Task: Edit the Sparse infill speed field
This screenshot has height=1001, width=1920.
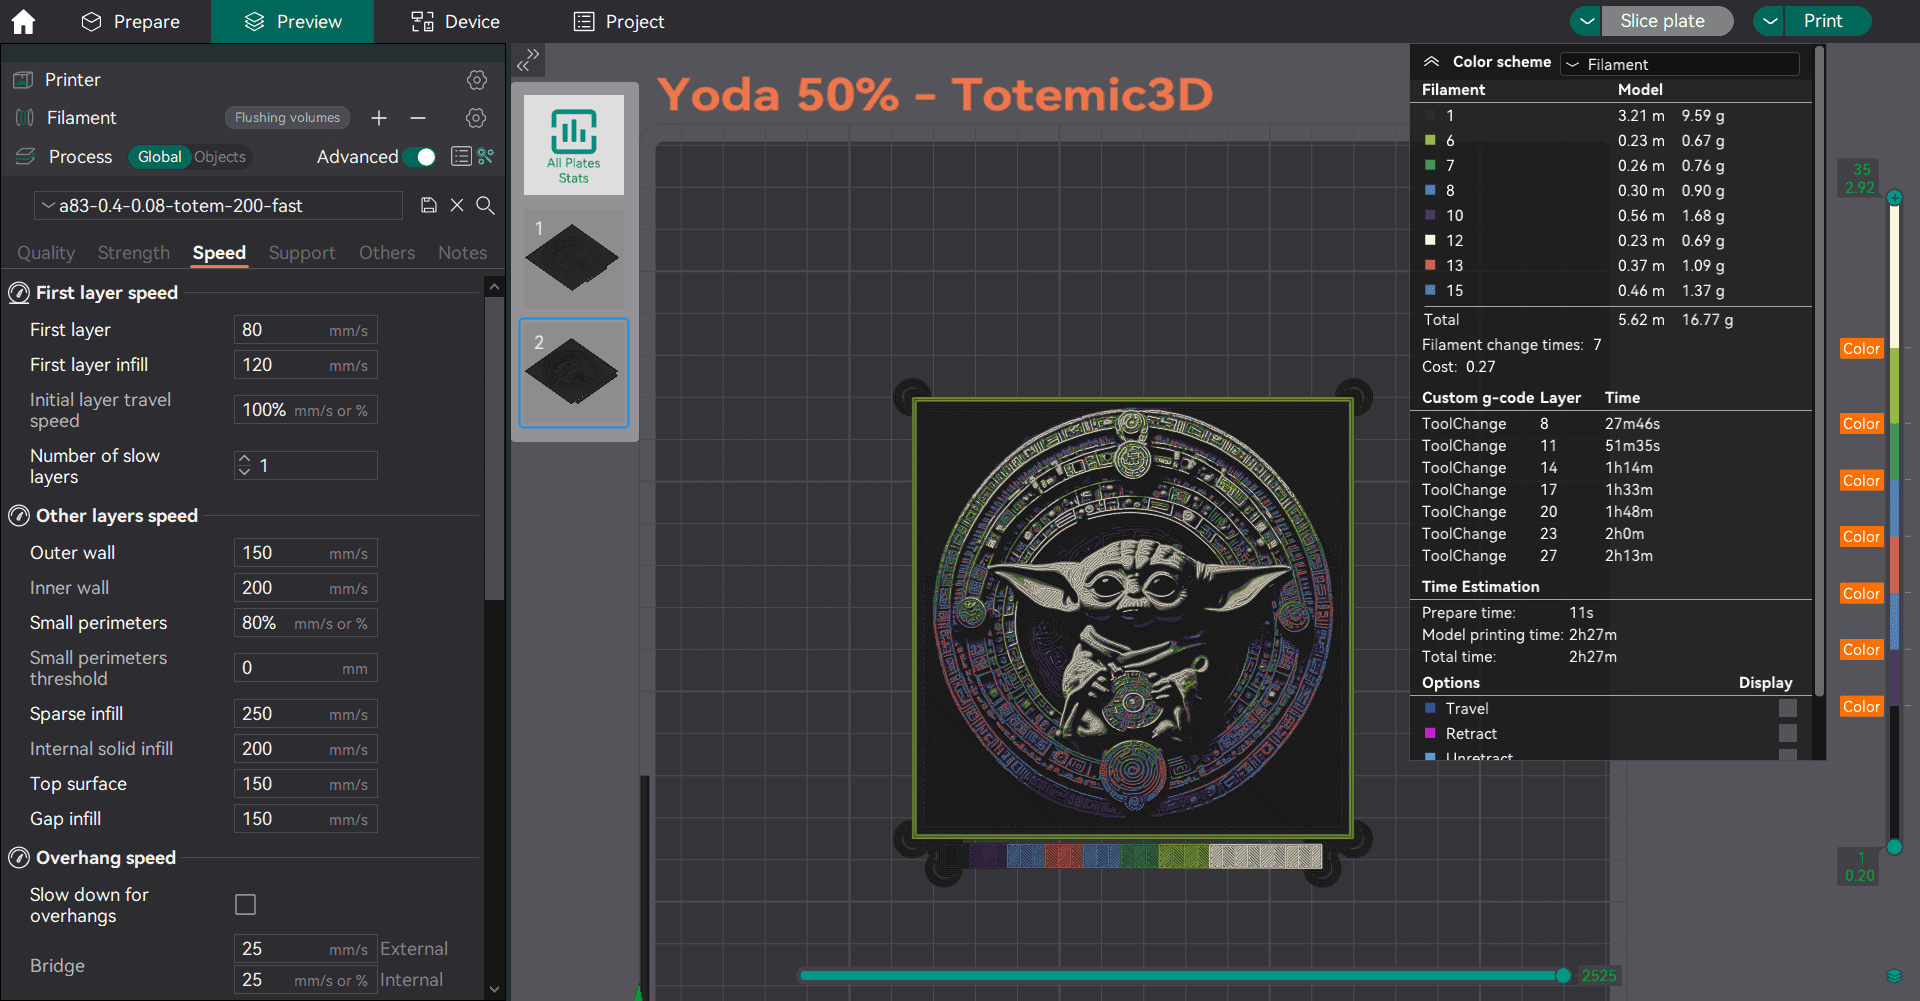Action: pyautogui.click(x=306, y=714)
